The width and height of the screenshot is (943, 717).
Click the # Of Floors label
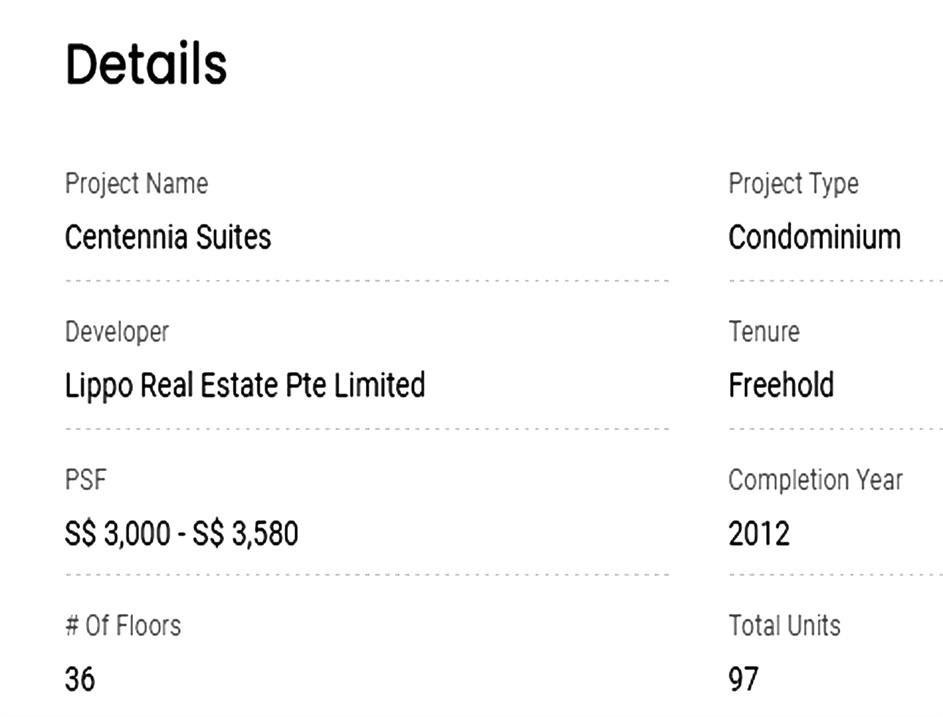(x=123, y=626)
